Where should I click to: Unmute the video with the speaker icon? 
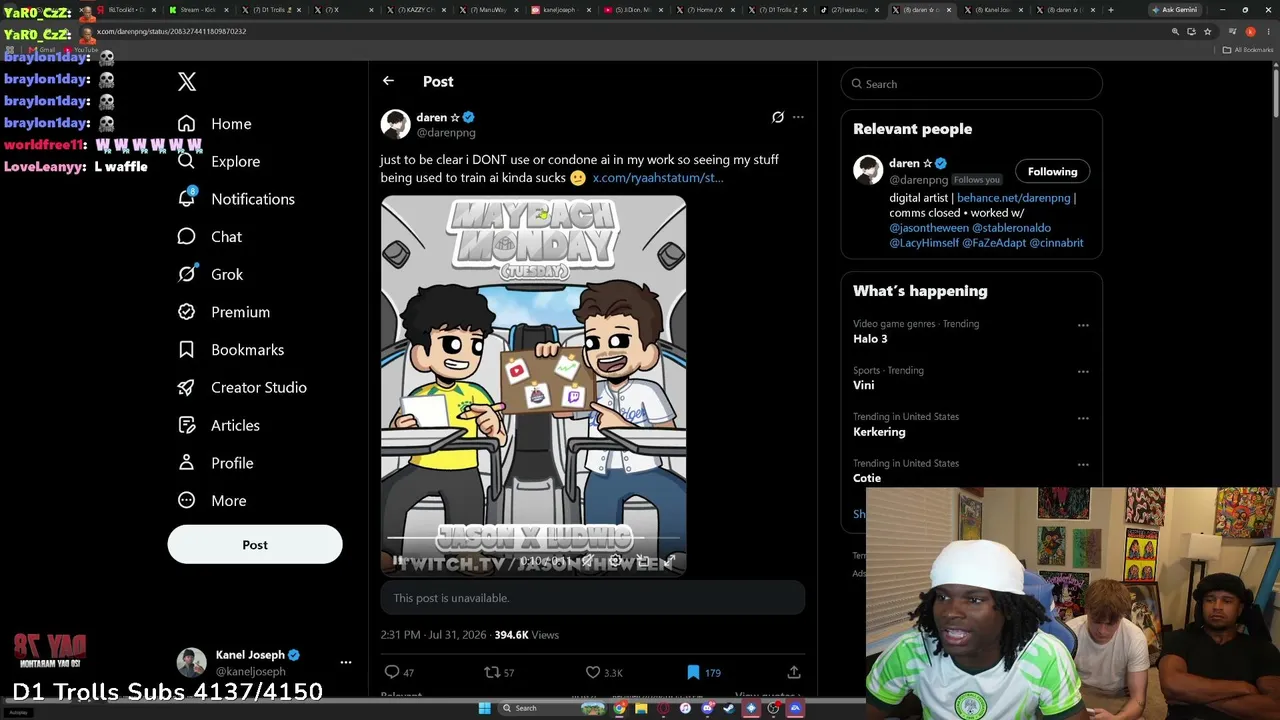pyautogui.click(x=590, y=561)
